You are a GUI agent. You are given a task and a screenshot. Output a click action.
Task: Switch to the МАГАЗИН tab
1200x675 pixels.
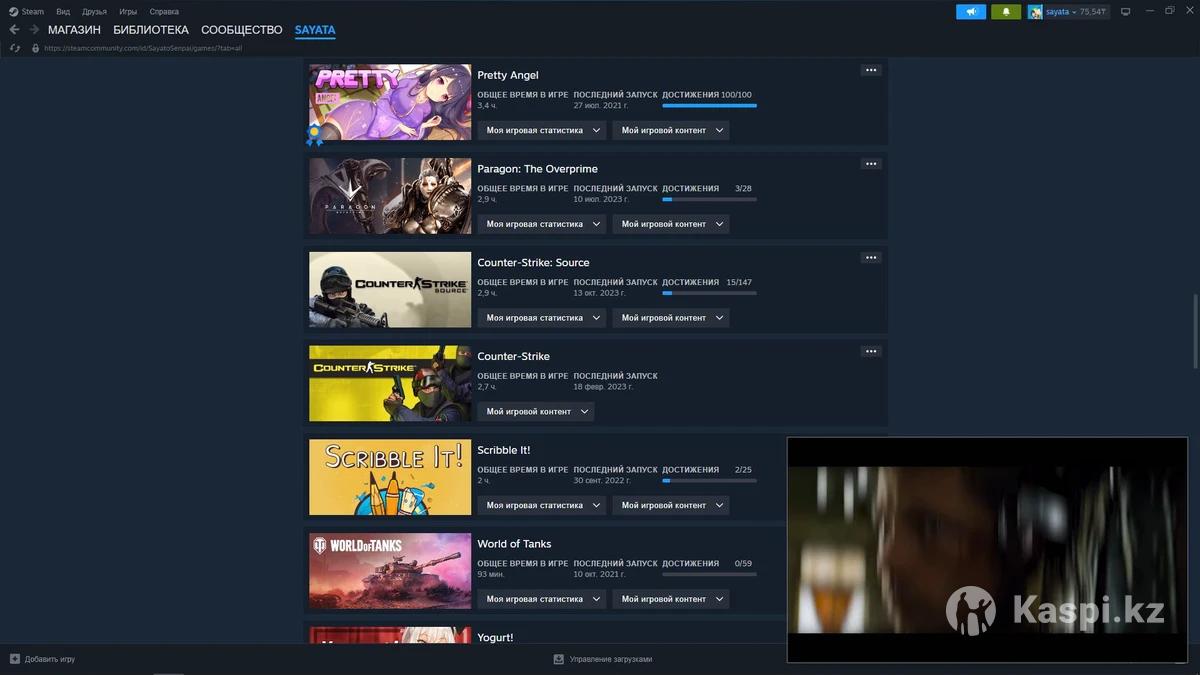point(74,30)
